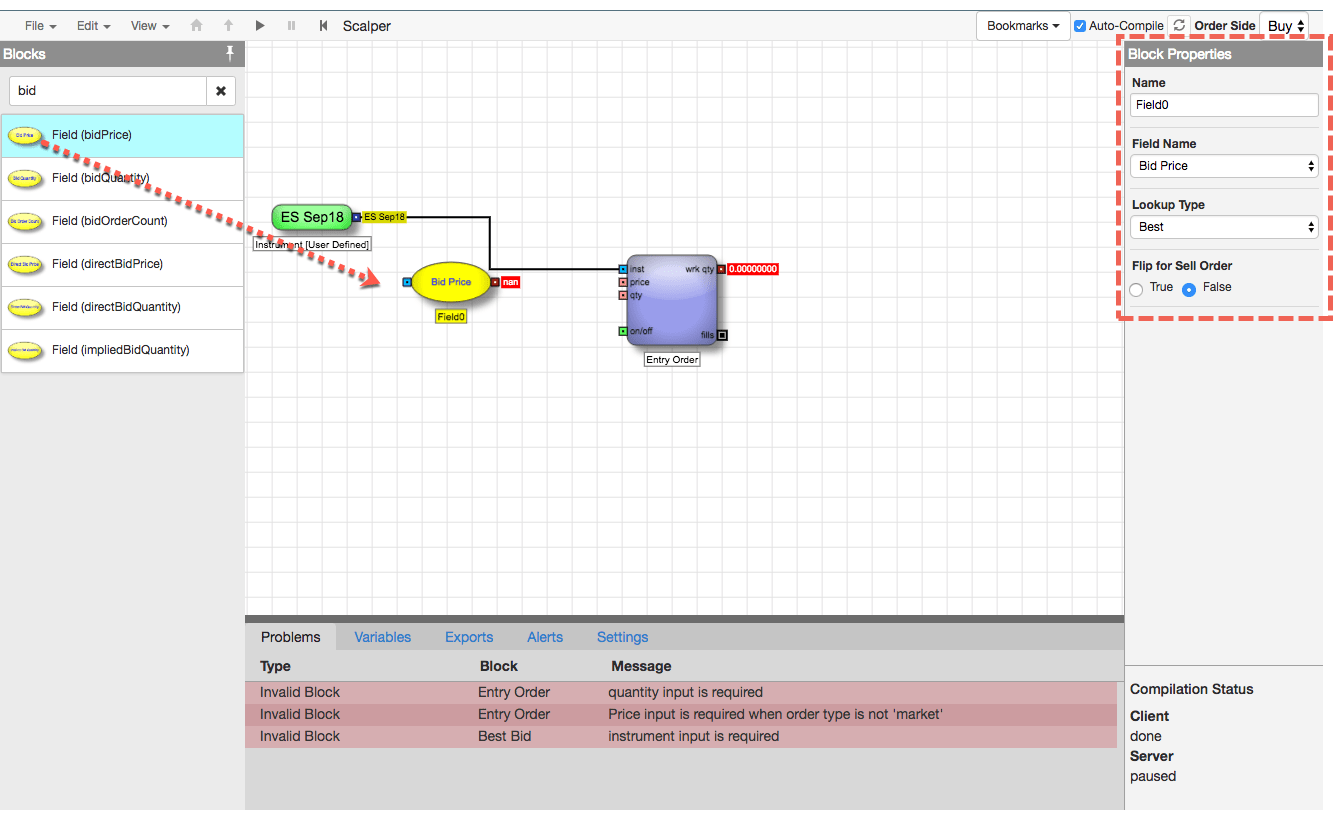This screenshot has height=816, width=1334.
Task: Click the Bid Price block input port
Action: [x=407, y=282]
